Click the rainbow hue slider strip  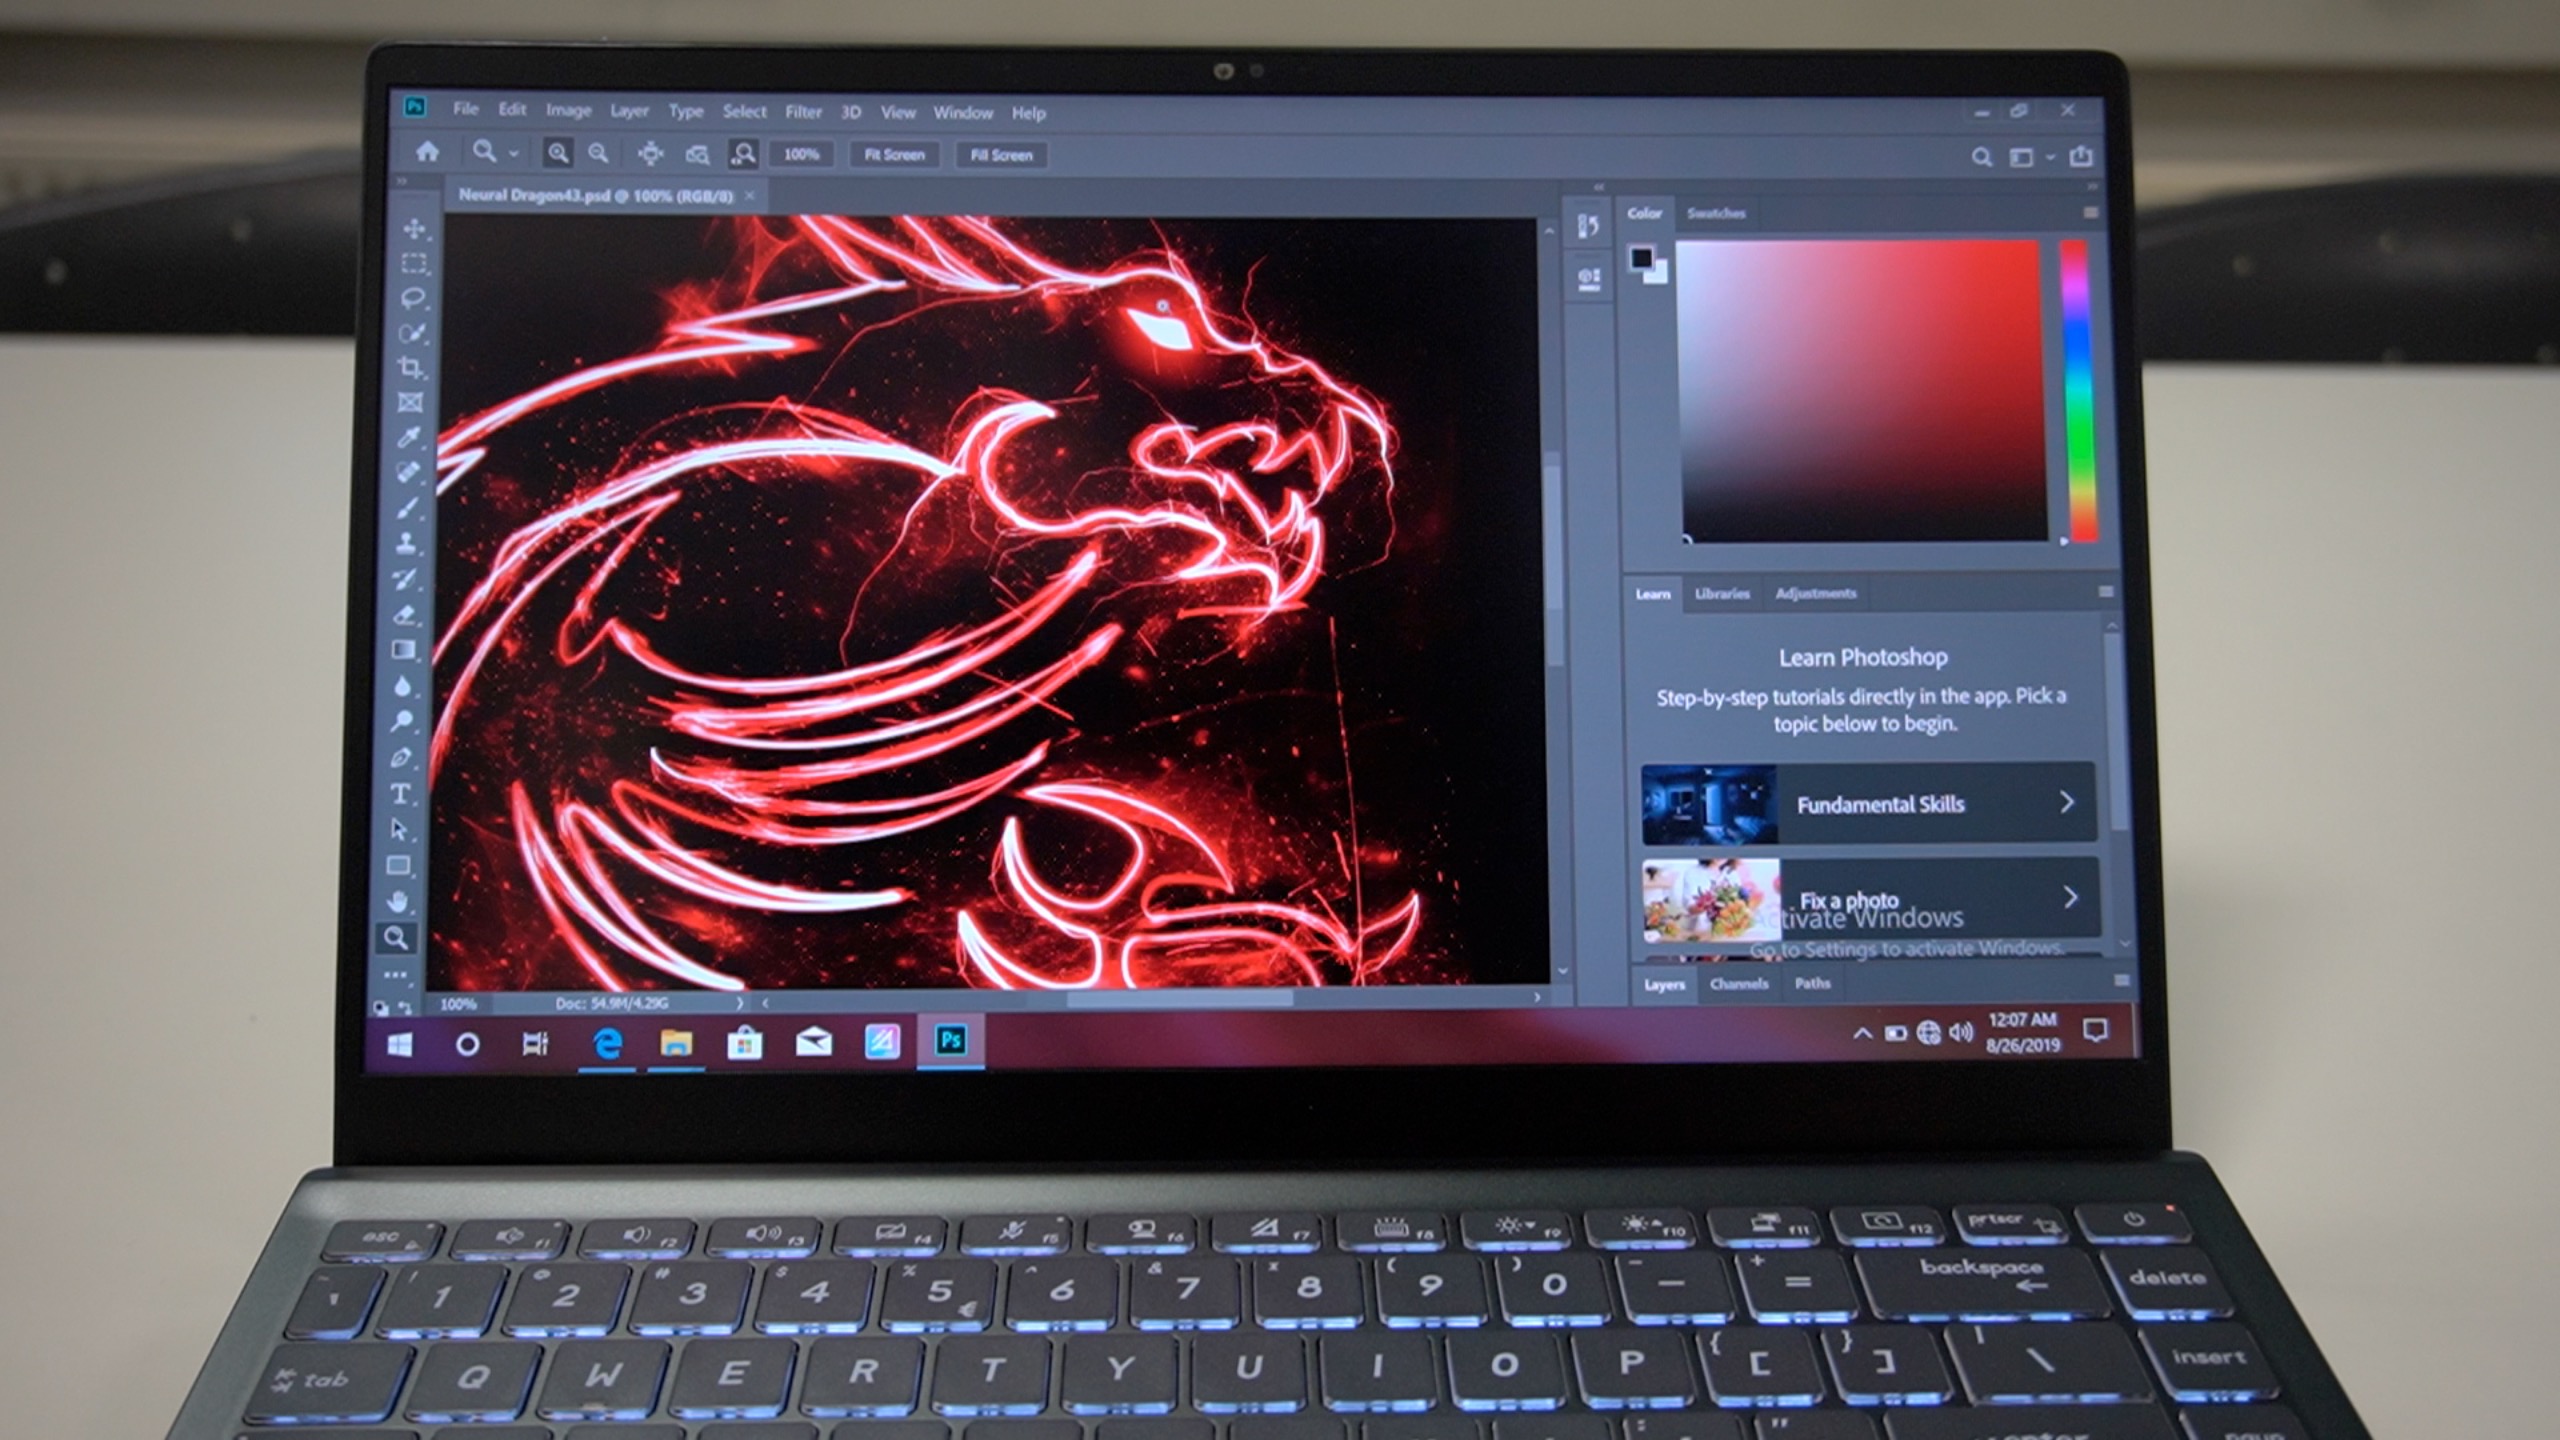coord(2079,391)
